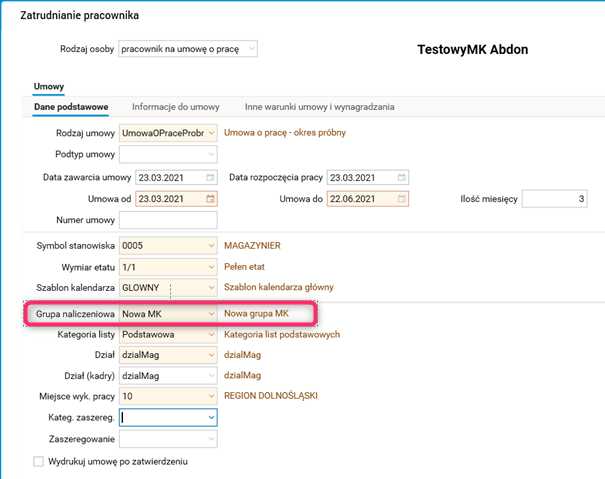The height and width of the screenshot is (479, 605).
Task: Open the Szablon kalendarza dropdown
Action: click(211, 288)
